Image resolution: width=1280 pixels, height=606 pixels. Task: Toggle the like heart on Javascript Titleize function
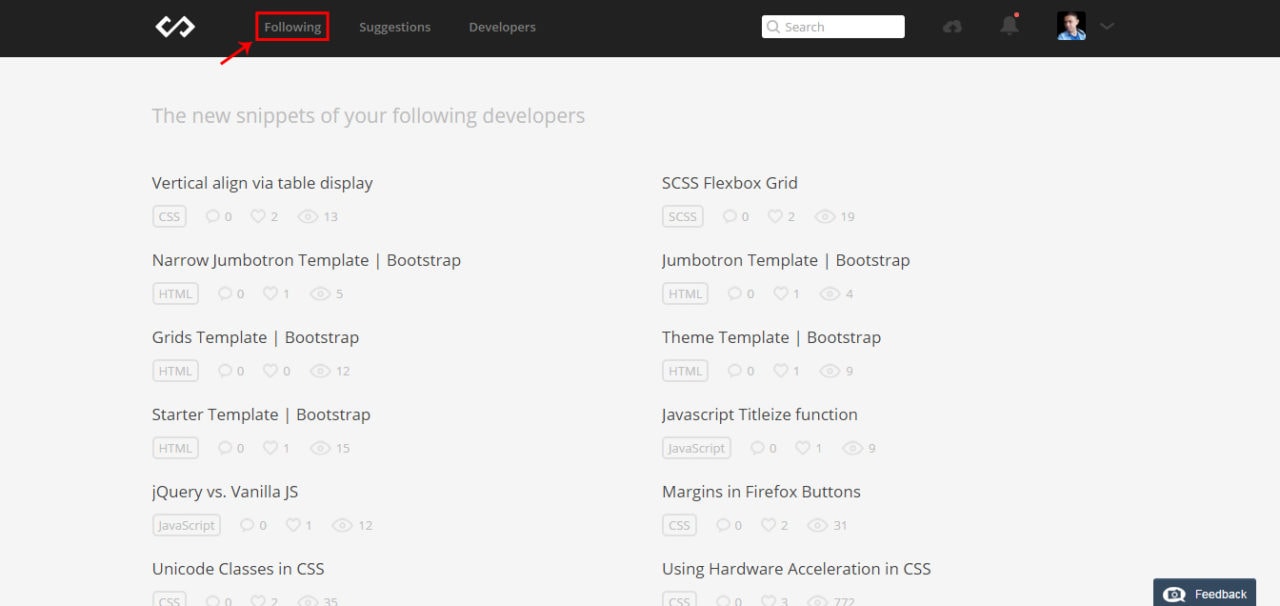(801, 447)
